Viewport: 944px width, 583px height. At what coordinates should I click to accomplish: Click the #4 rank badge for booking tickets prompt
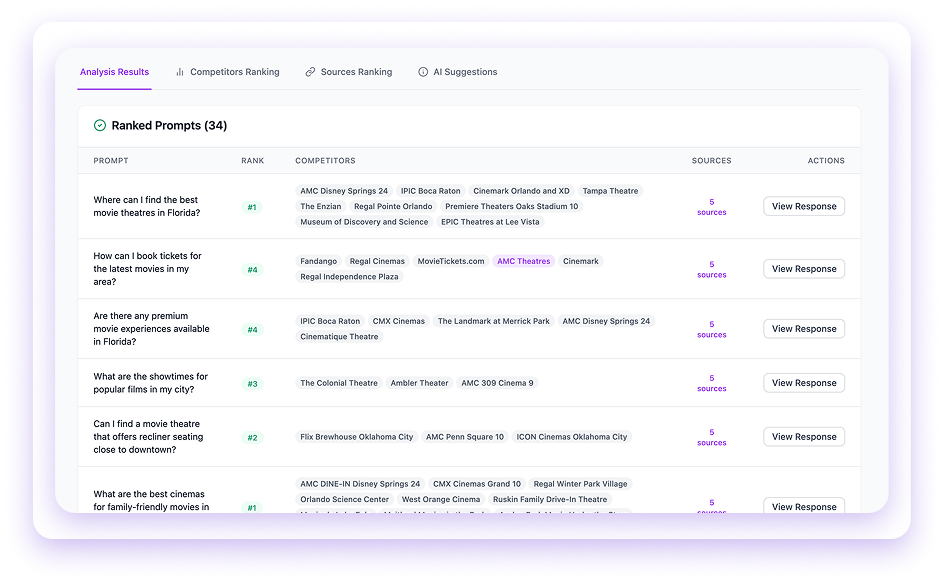click(252, 270)
